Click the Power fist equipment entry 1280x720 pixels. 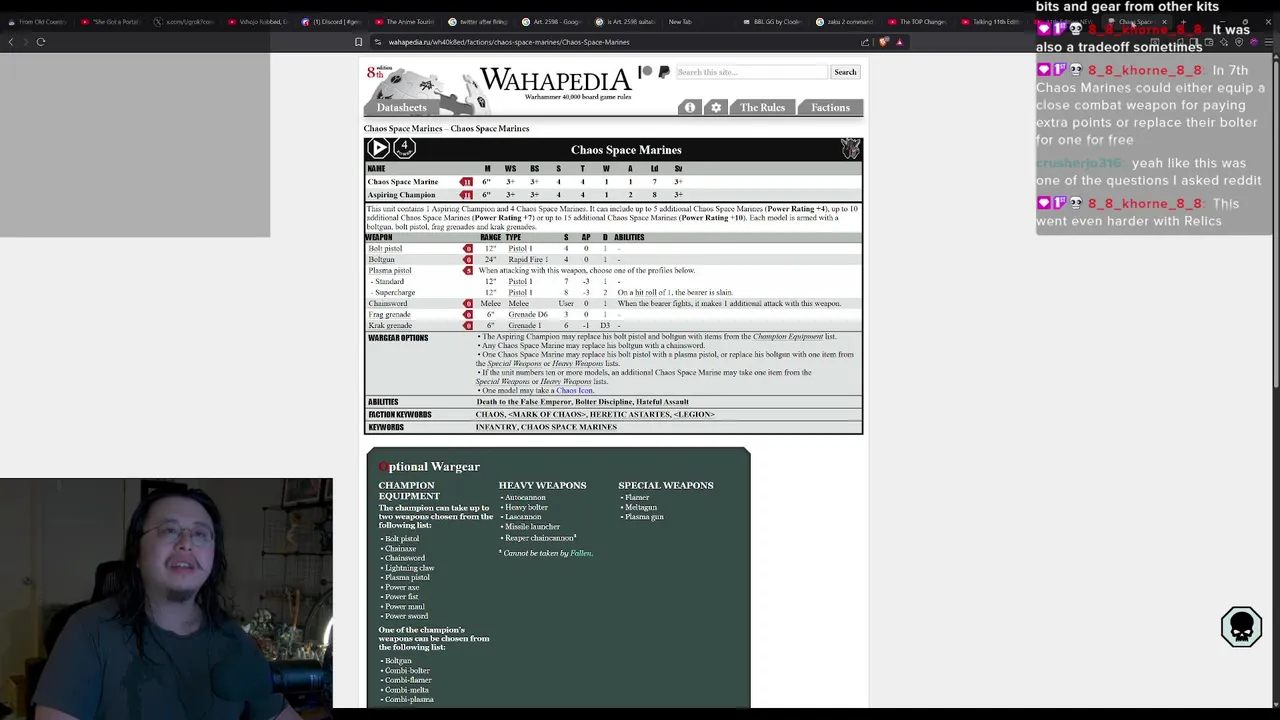[x=402, y=597]
